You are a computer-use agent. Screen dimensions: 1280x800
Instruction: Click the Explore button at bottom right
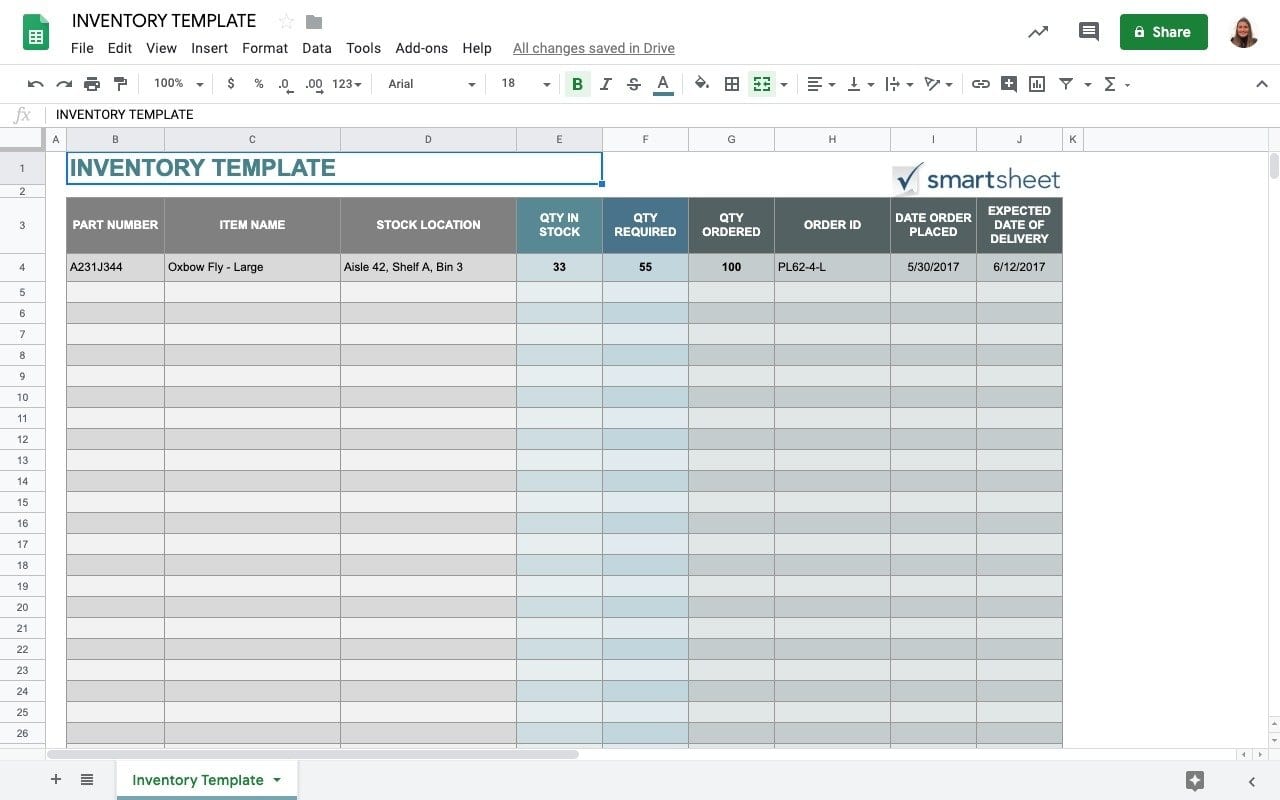click(x=1194, y=781)
